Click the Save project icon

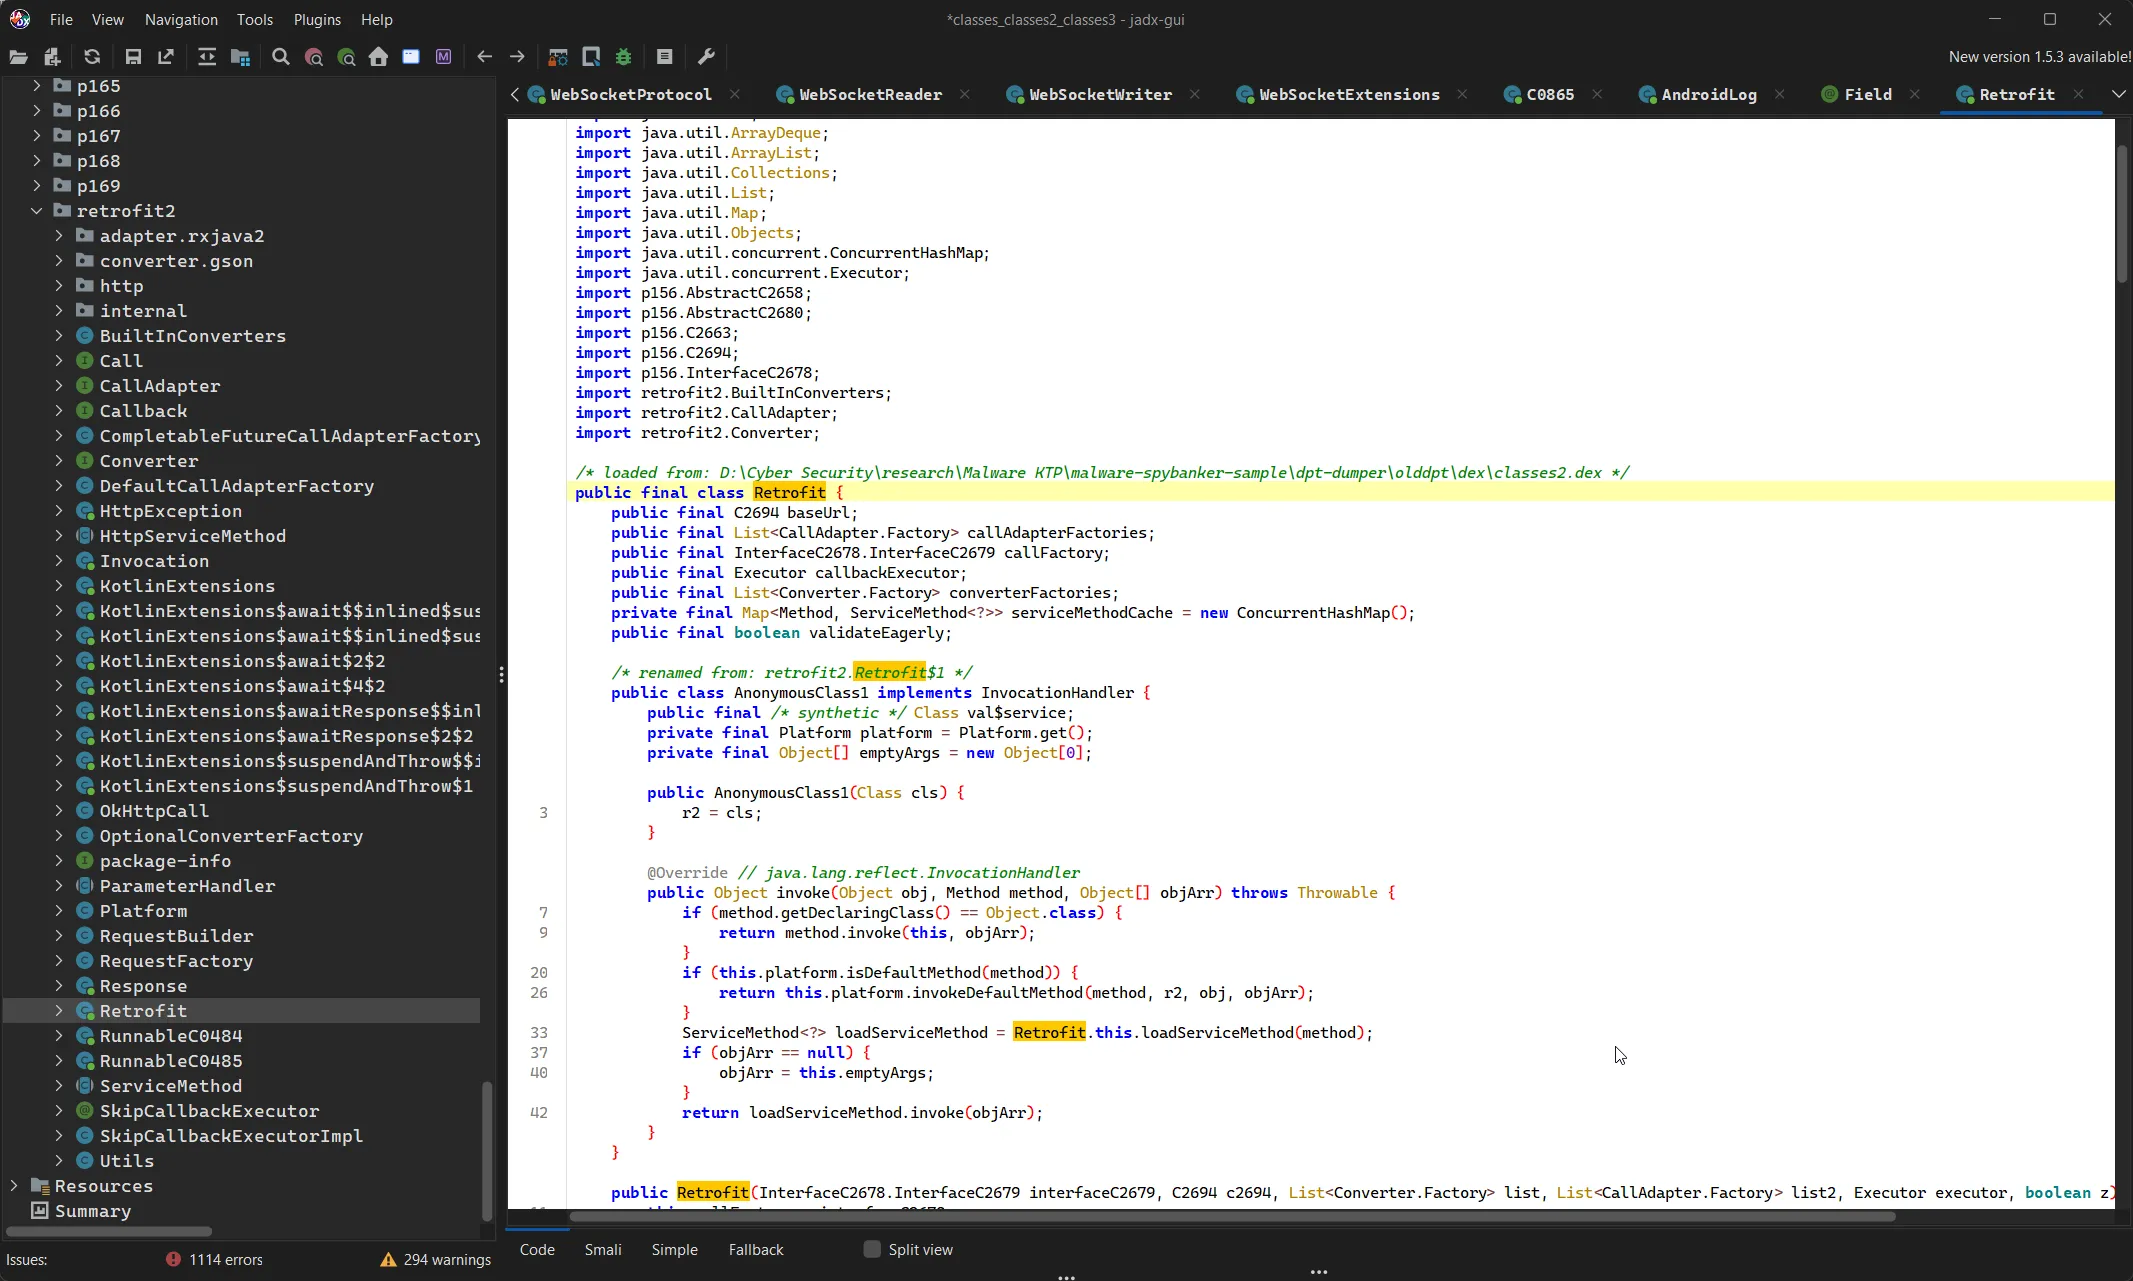[x=133, y=57]
